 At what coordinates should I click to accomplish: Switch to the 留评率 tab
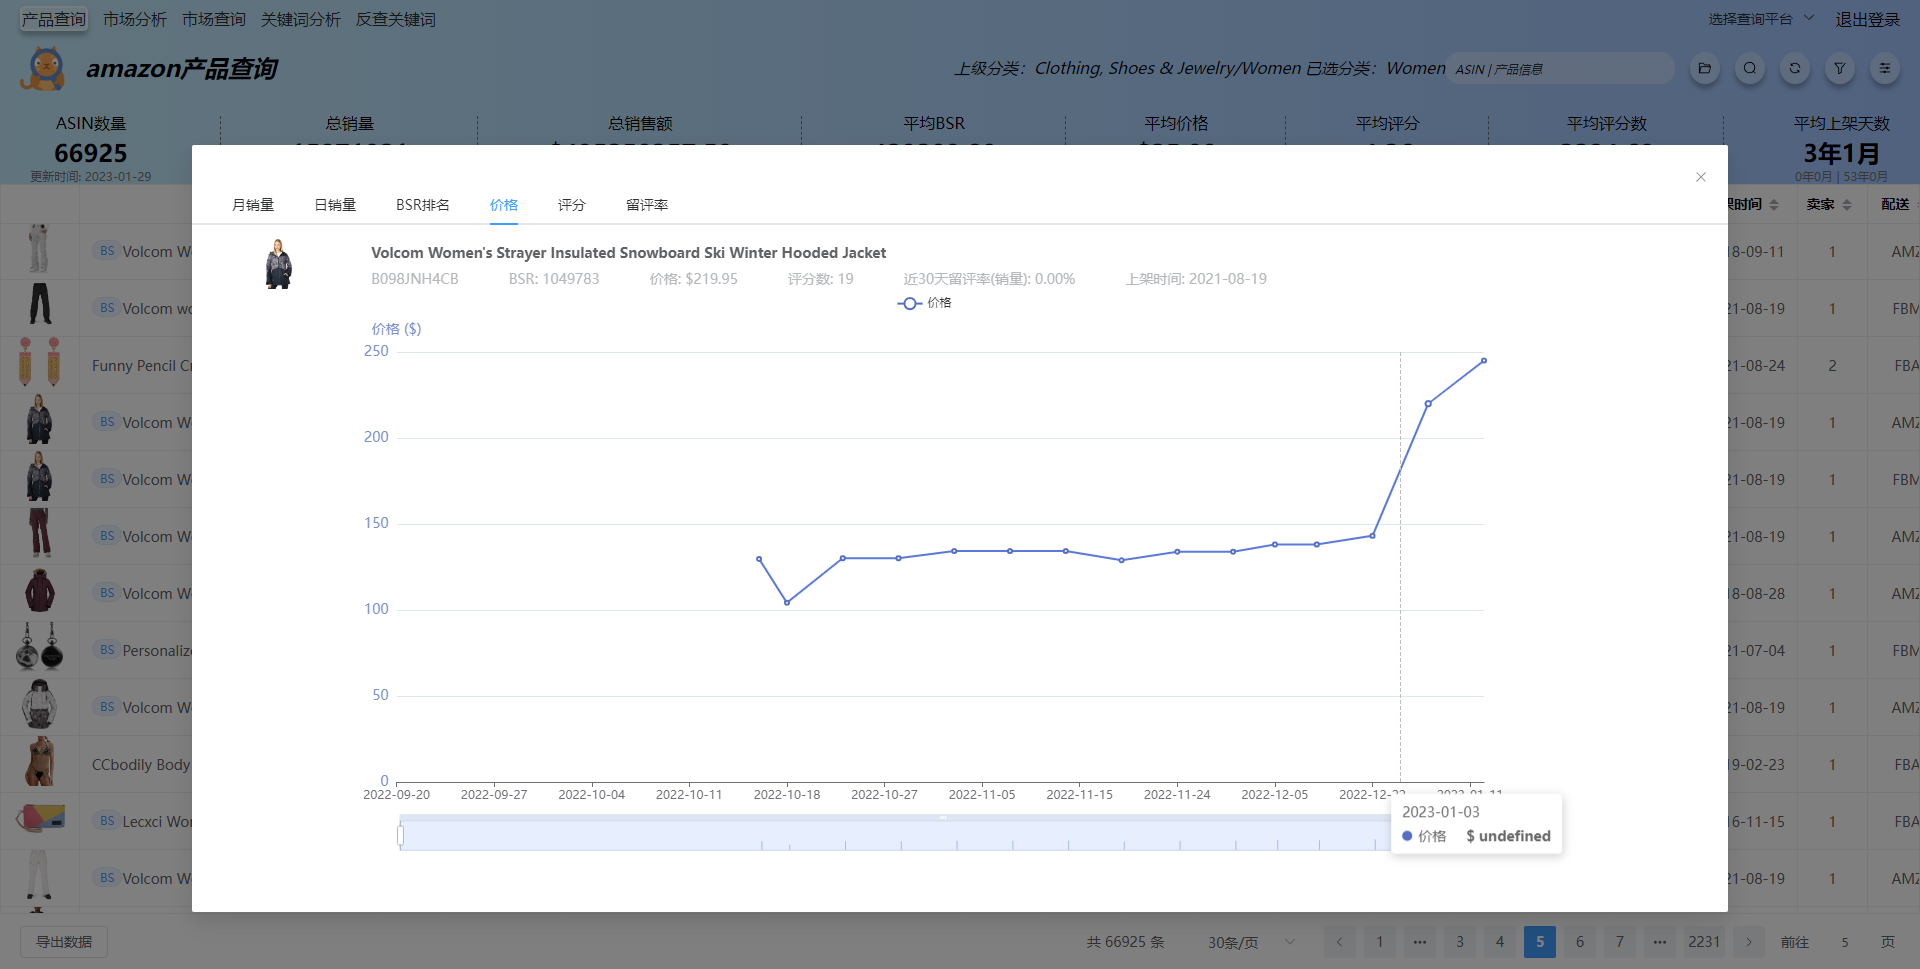[x=647, y=205]
